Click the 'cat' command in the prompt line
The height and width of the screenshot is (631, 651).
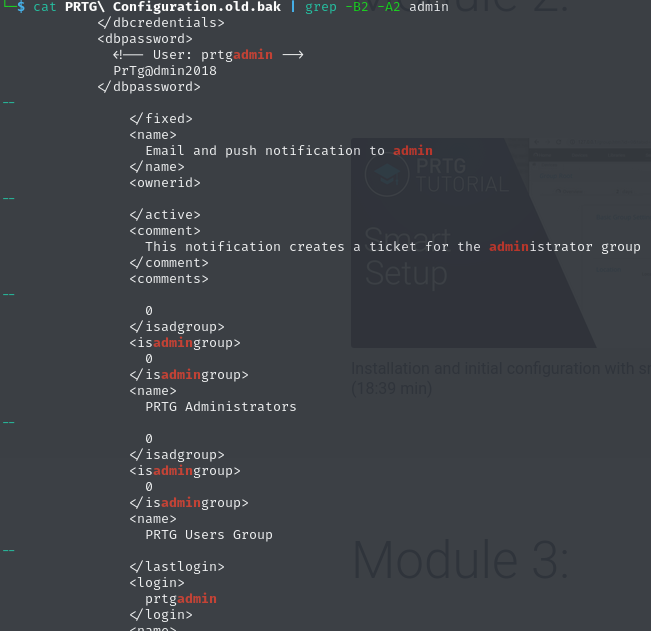[x=44, y=7]
